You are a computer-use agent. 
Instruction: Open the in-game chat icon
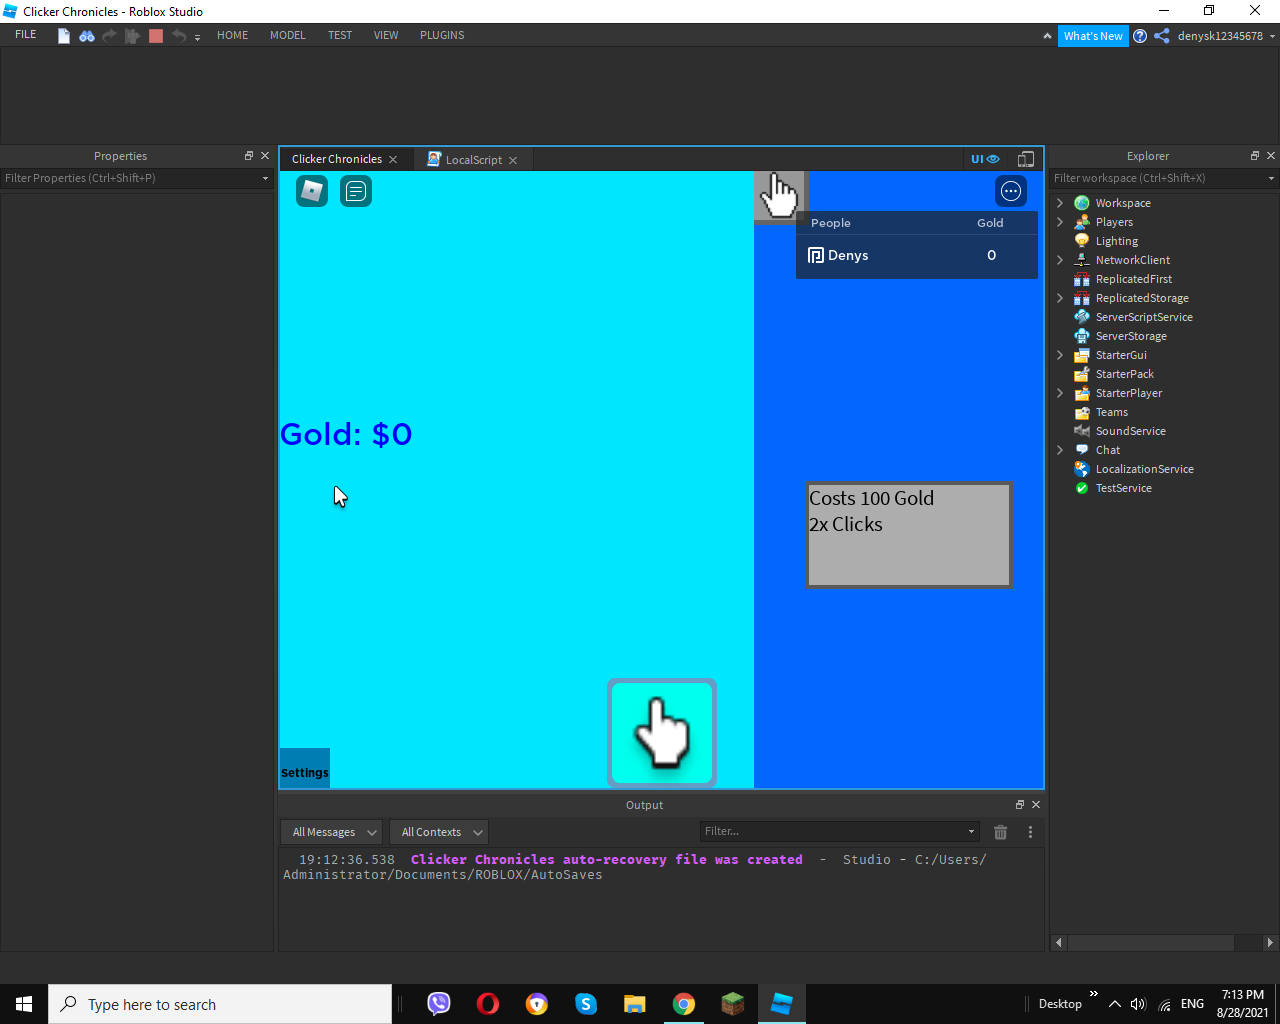pos(356,191)
